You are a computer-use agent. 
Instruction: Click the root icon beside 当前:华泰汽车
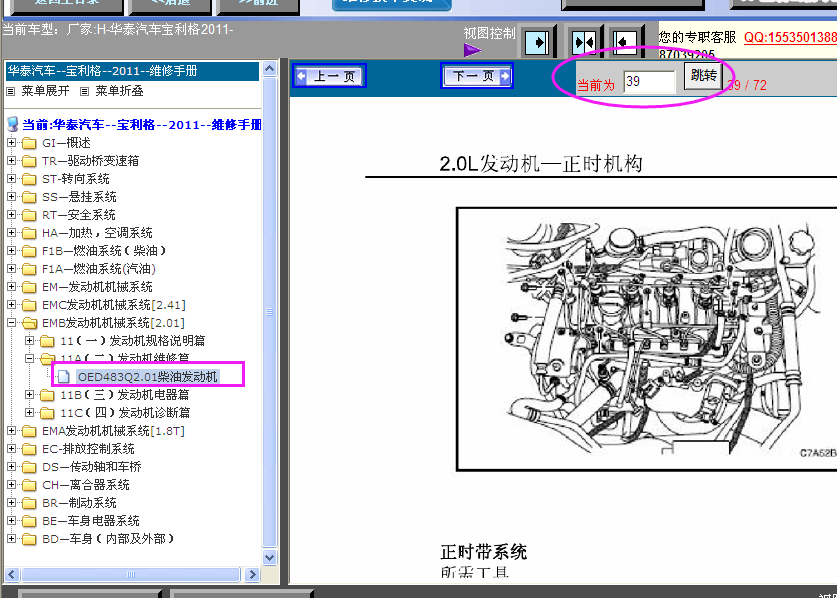pos(12,125)
